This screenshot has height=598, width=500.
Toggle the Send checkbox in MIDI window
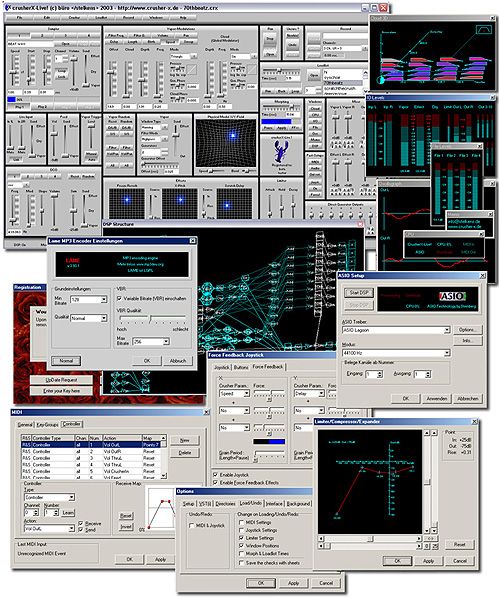[x=80, y=529]
